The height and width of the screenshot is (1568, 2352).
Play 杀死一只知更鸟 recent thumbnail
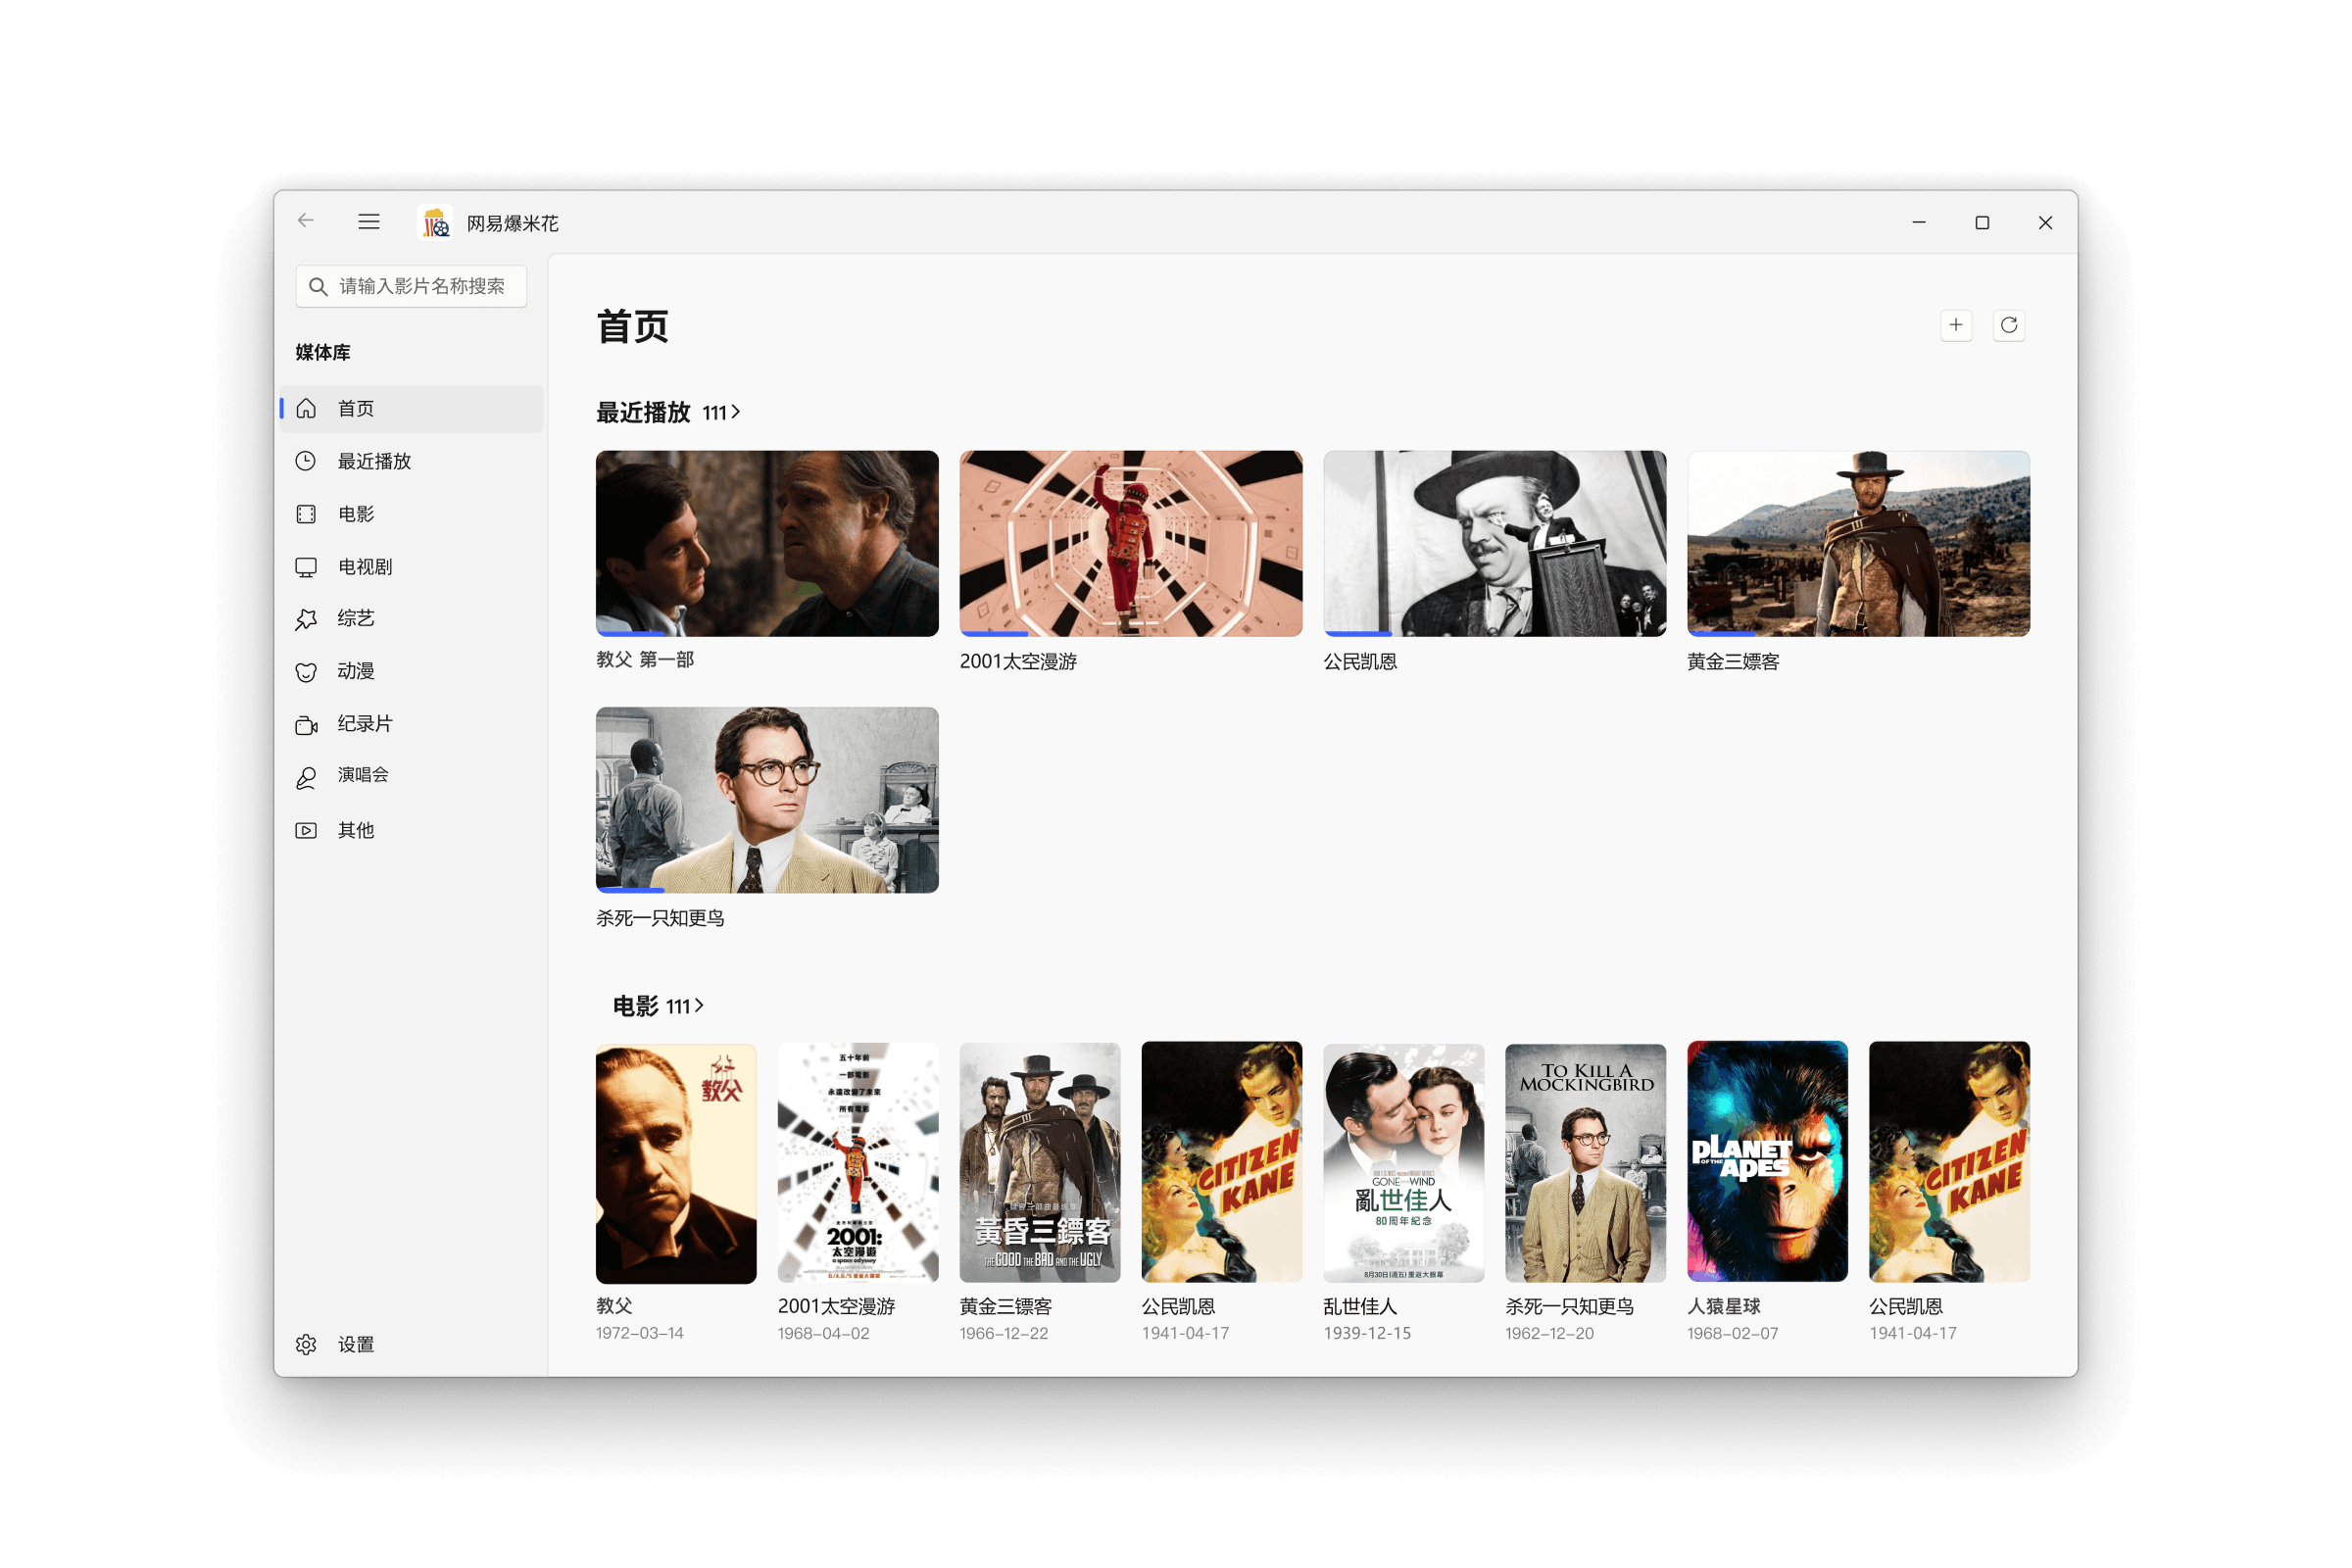pos(767,801)
